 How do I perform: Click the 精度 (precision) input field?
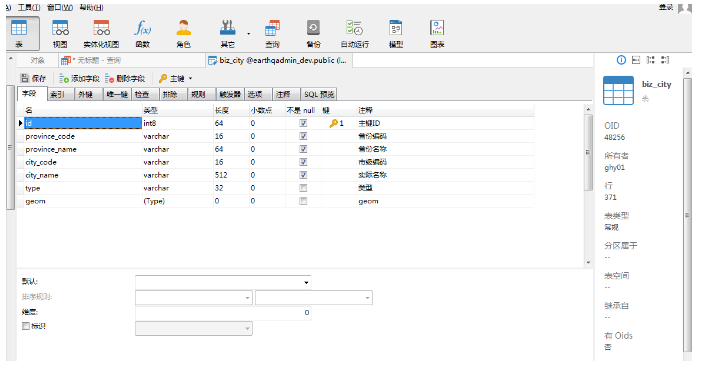223,313
